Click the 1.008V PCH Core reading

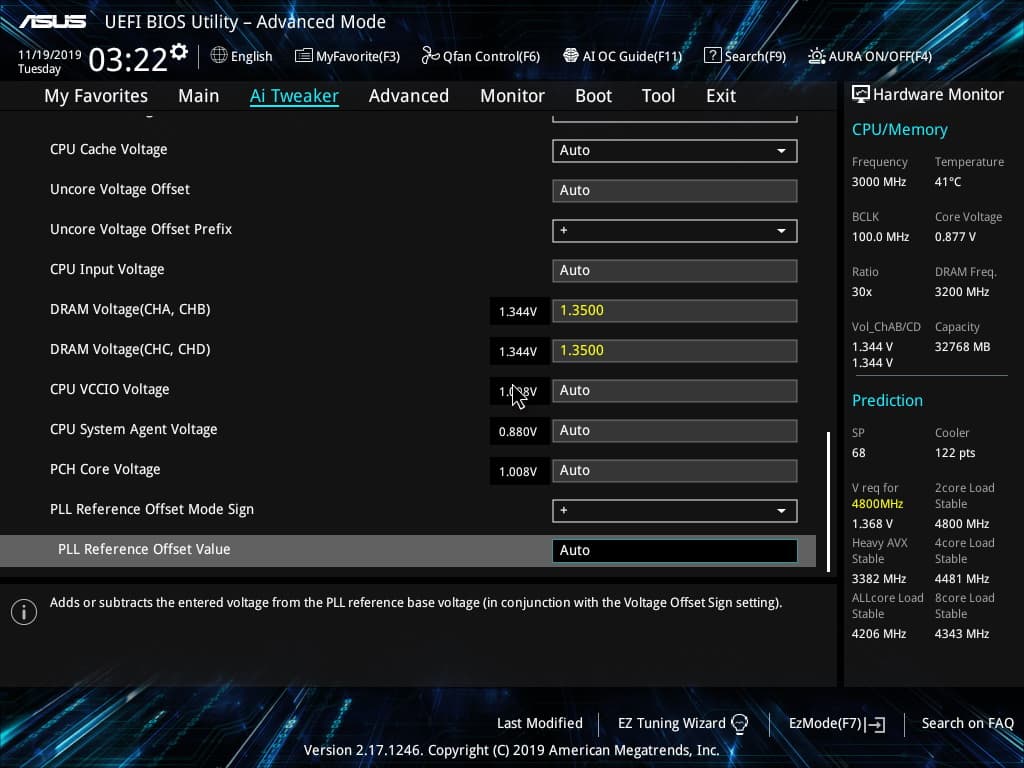click(x=518, y=472)
